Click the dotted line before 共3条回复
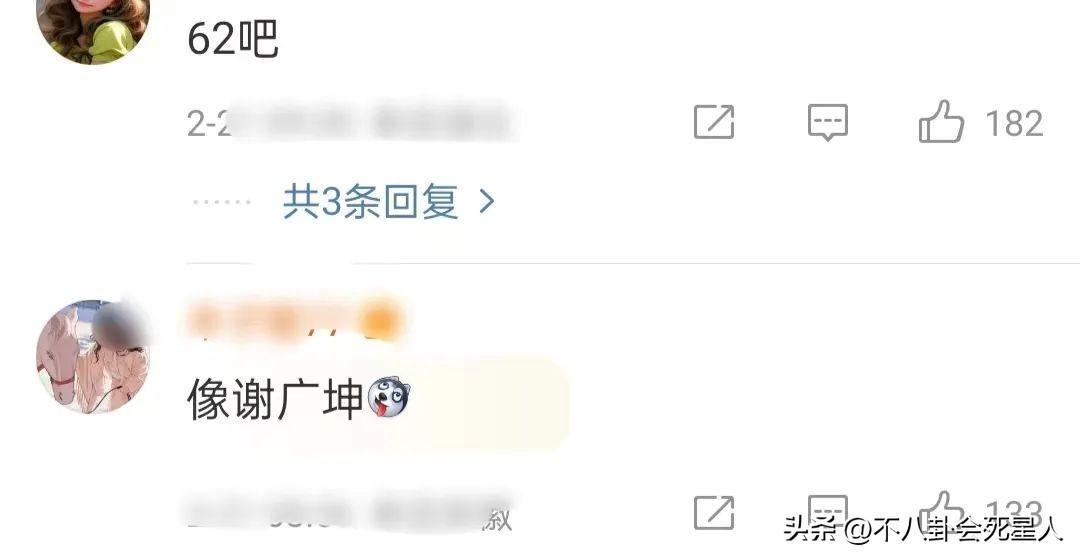1080x559 pixels. point(222,202)
